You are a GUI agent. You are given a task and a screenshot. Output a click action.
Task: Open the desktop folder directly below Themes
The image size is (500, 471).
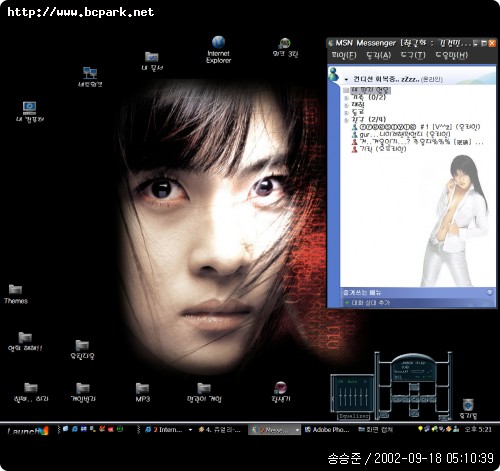[25, 342]
